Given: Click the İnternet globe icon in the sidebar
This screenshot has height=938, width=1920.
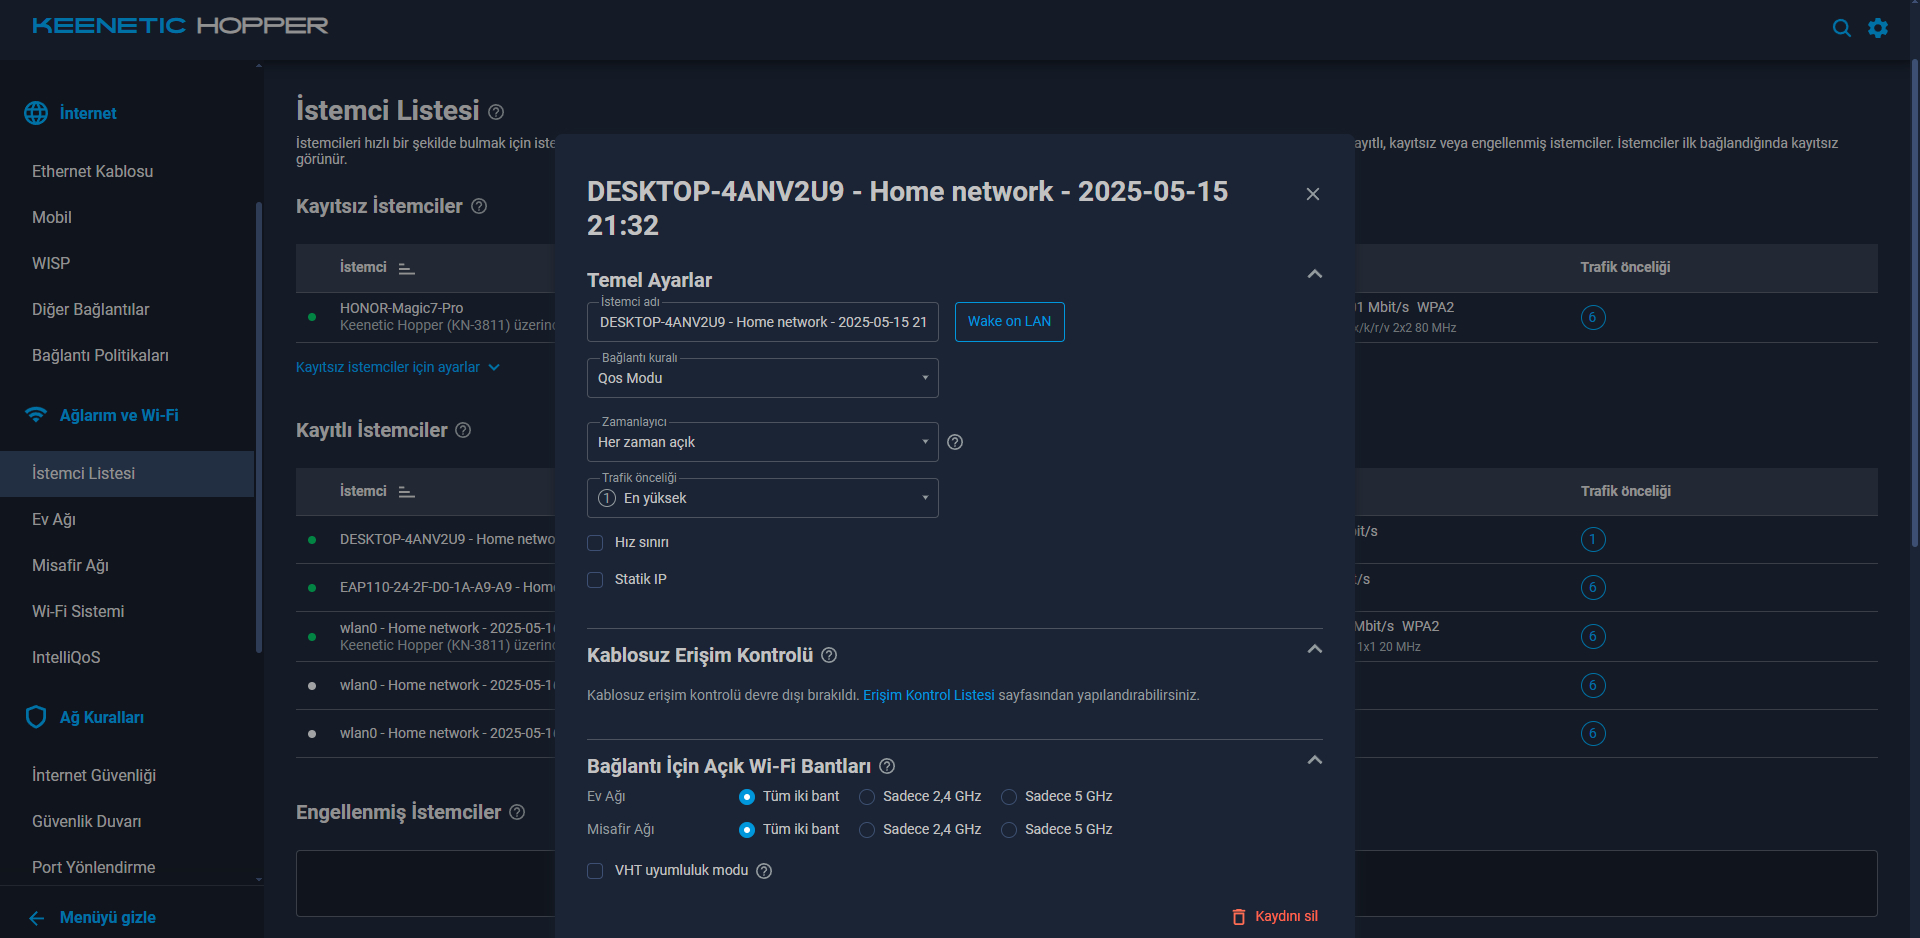Looking at the screenshot, I should pyautogui.click(x=36, y=113).
